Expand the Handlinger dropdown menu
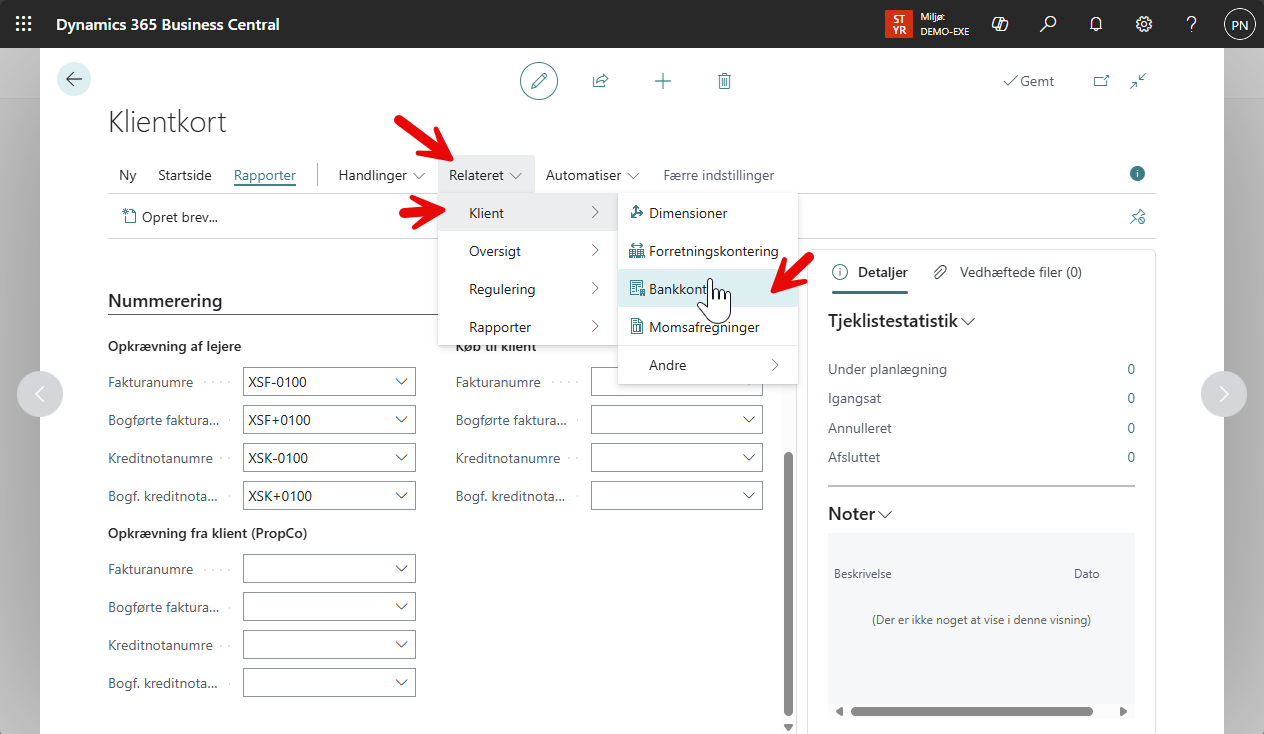This screenshot has height=734, width=1264. [x=381, y=175]
